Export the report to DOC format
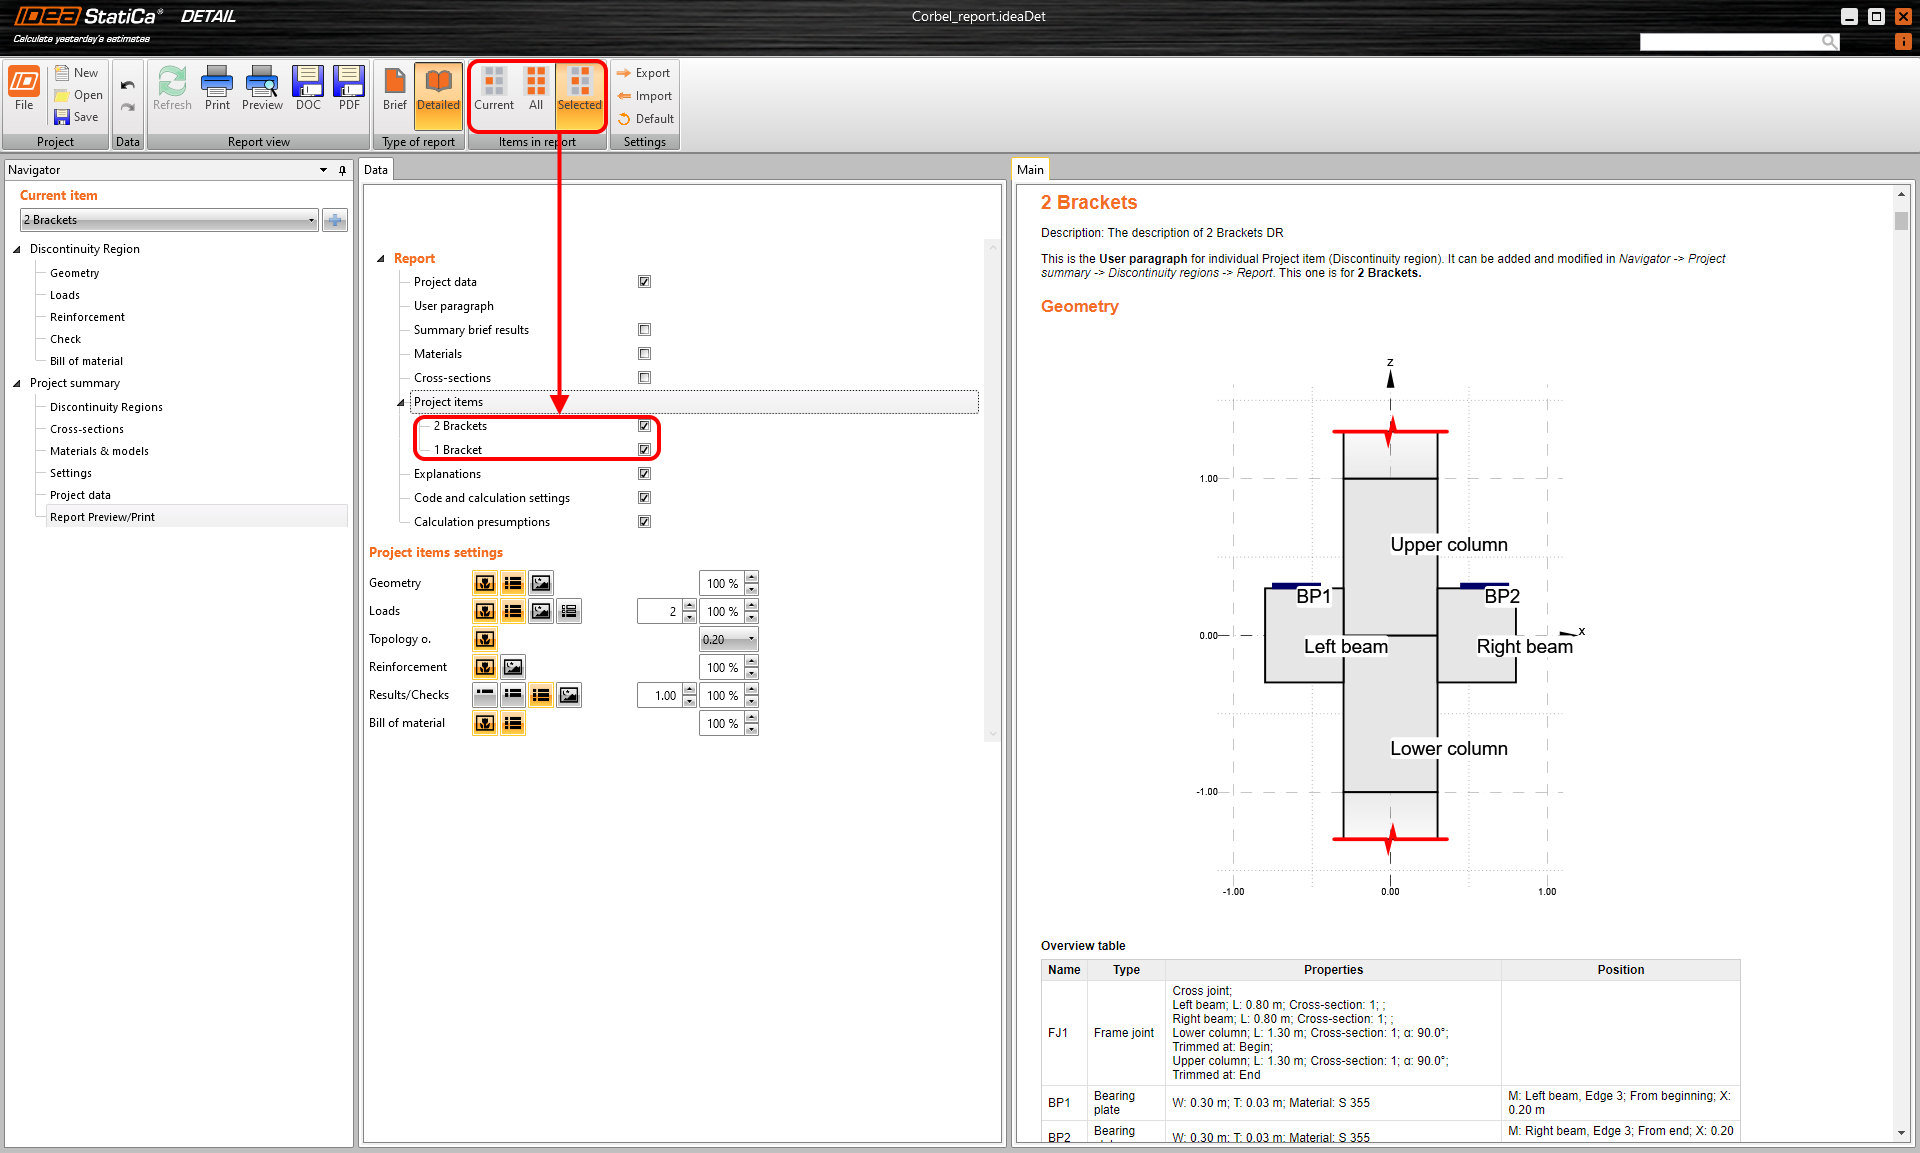 307,88
